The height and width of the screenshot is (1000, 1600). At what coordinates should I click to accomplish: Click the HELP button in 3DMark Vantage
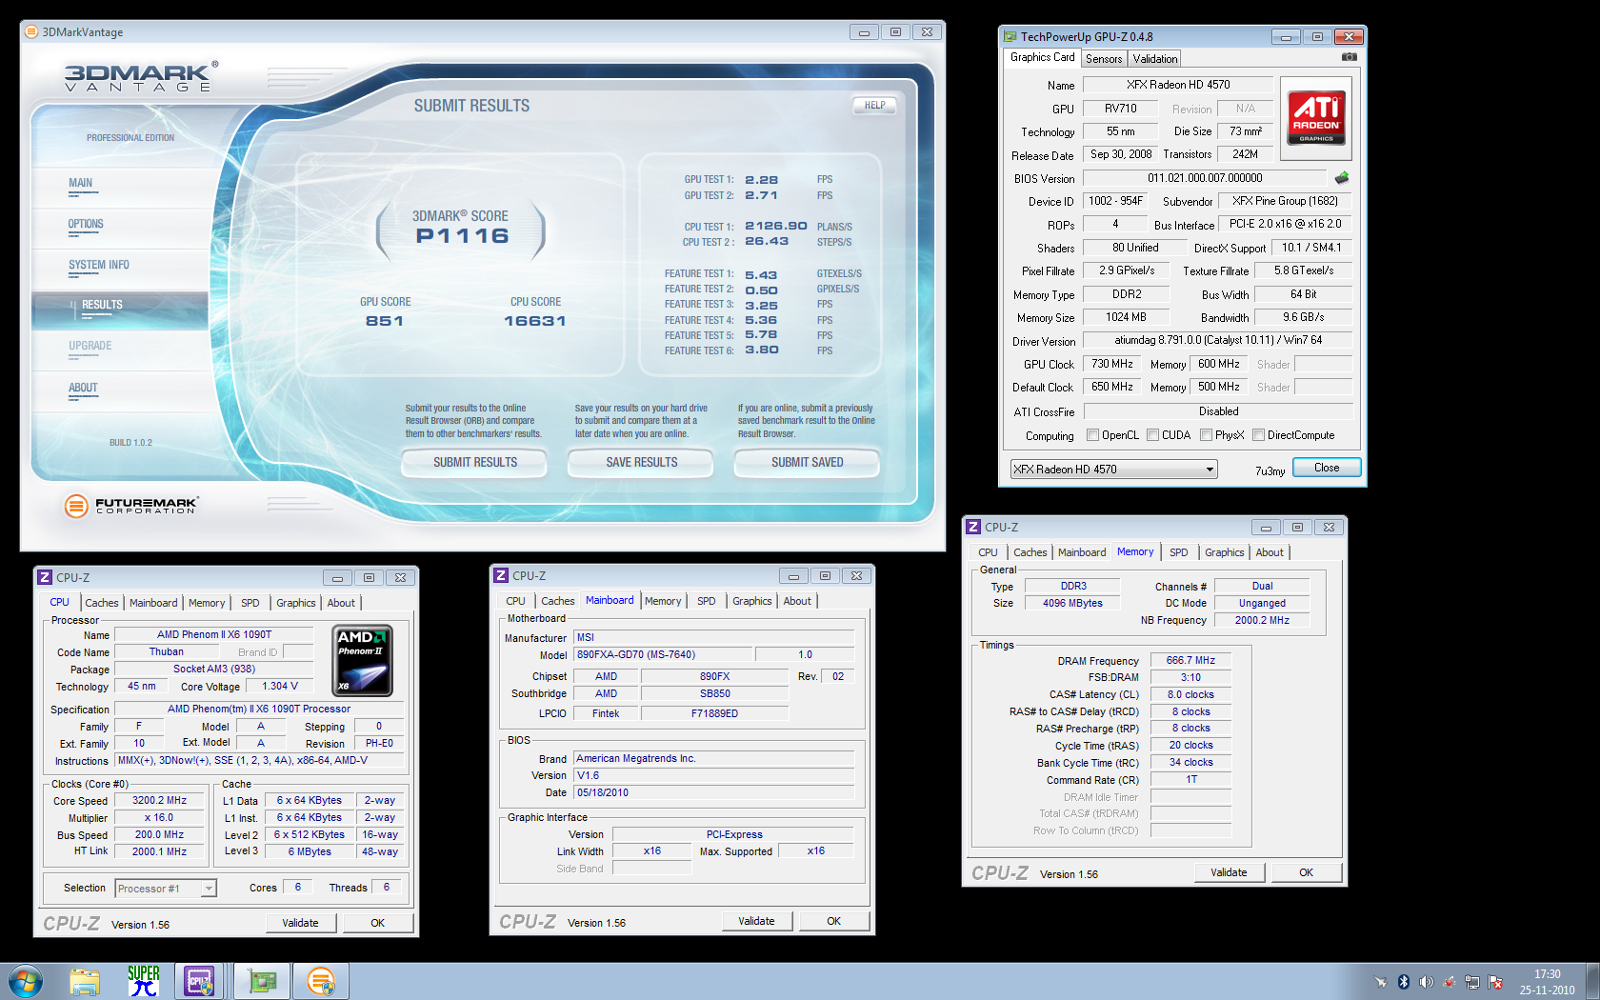click(x=875, y=105)
